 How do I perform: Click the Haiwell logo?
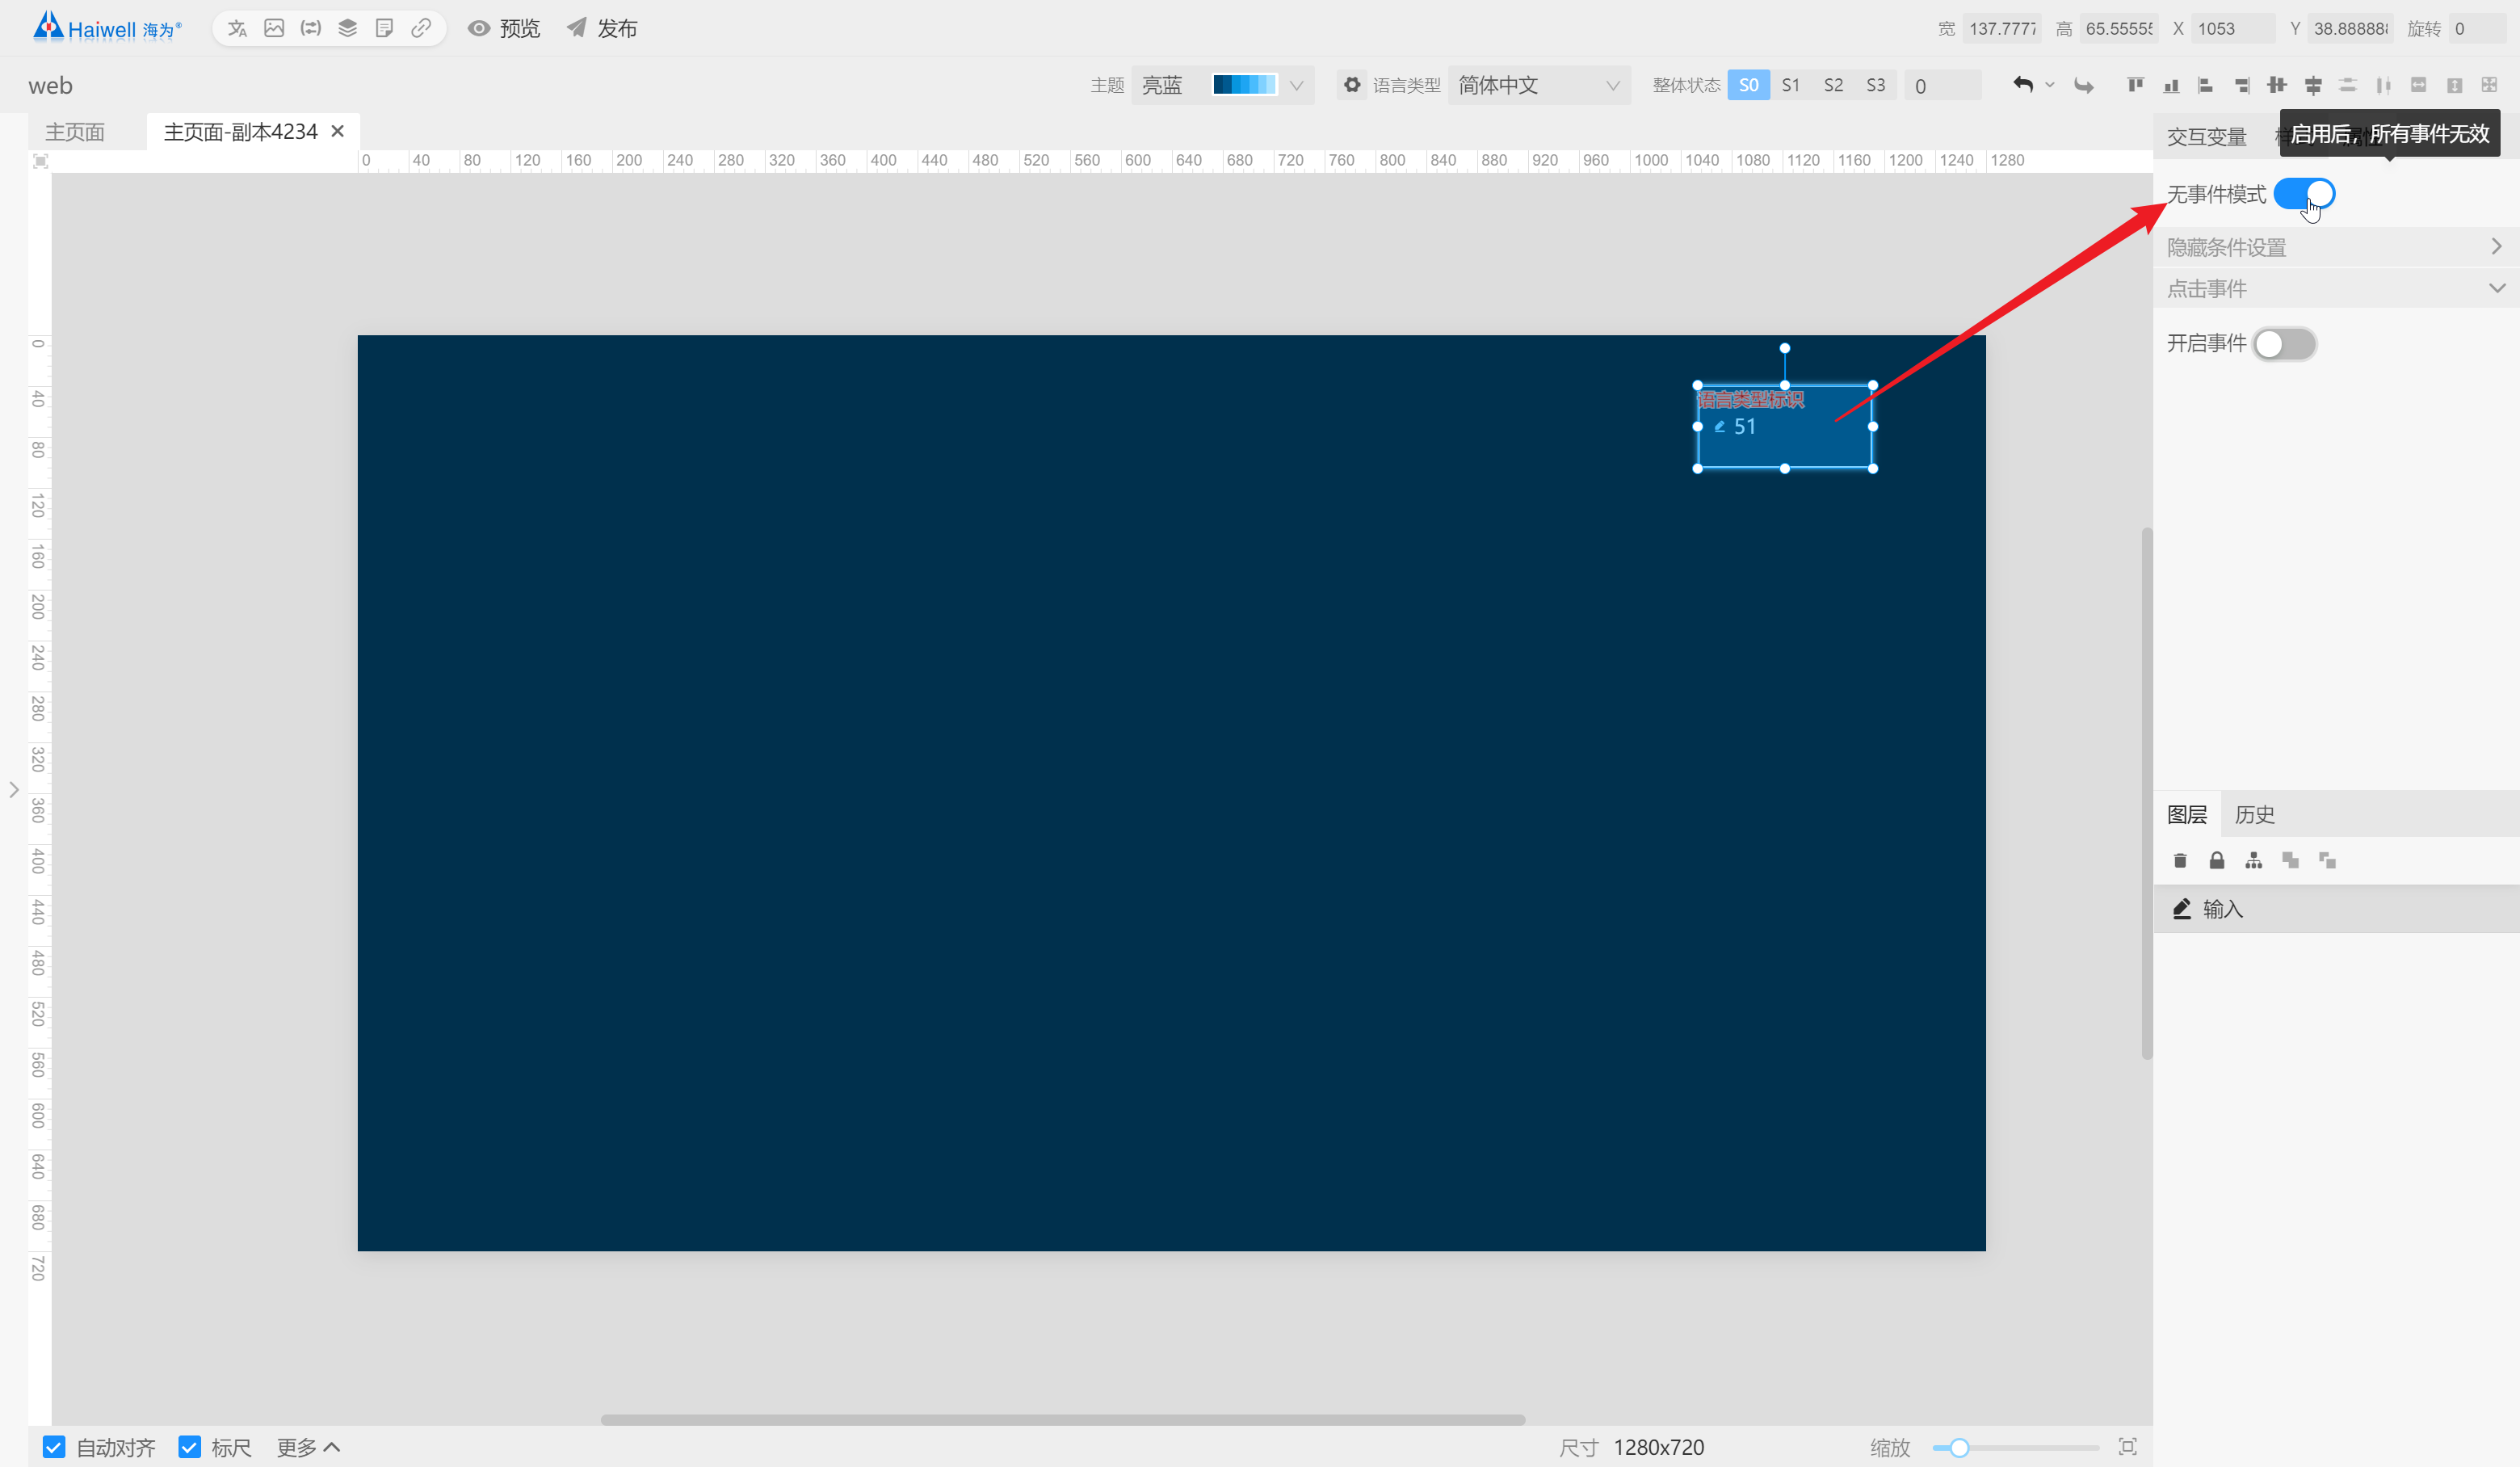107,27
